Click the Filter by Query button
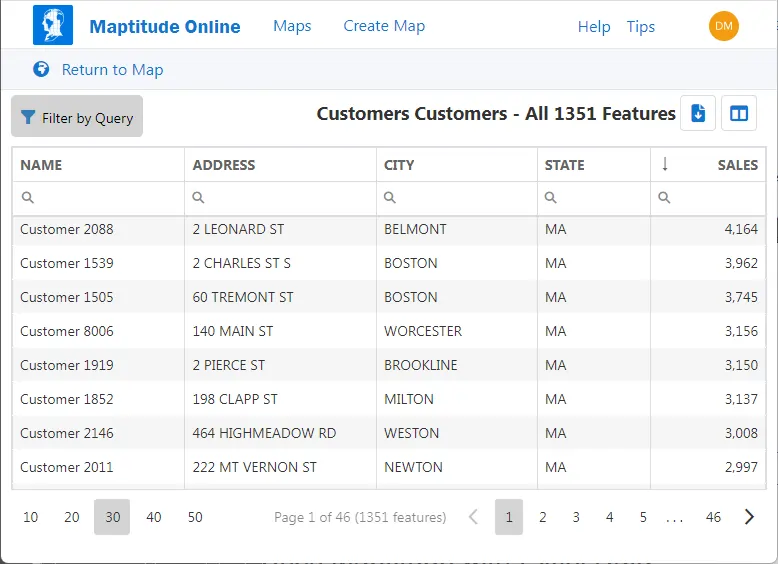Viewport: 778px width, 564px height. pyautogui.click(x=77, y=117)
